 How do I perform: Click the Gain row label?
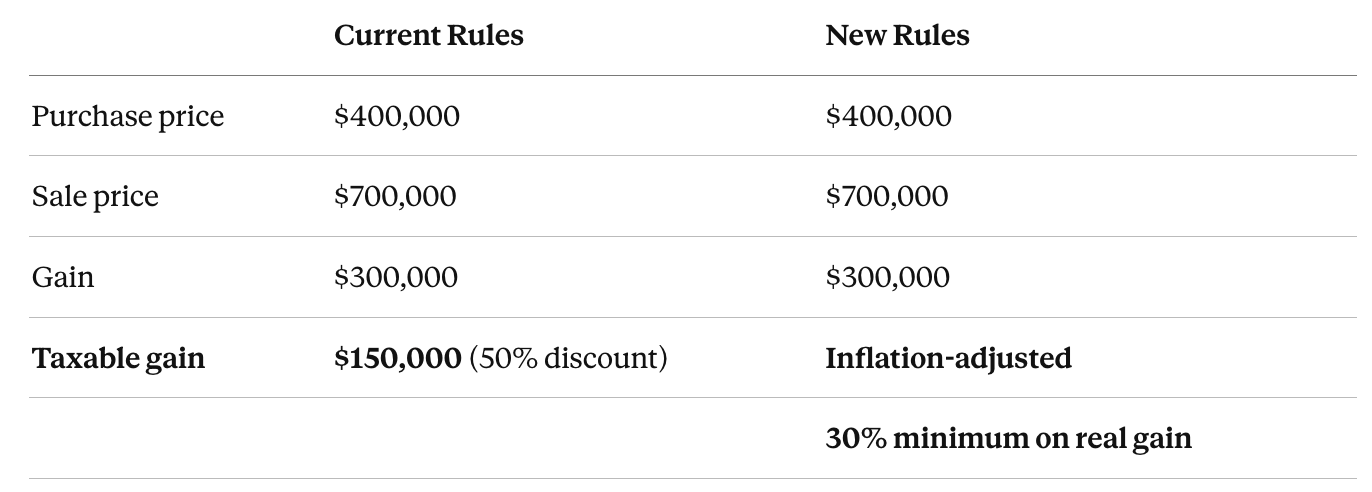click(63, 277)
